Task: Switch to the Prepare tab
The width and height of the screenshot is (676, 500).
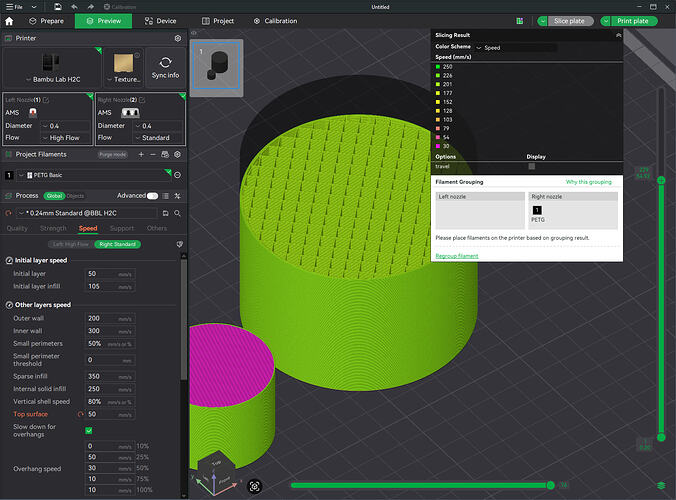Action: pyautogui.click(x=46, y=21)
